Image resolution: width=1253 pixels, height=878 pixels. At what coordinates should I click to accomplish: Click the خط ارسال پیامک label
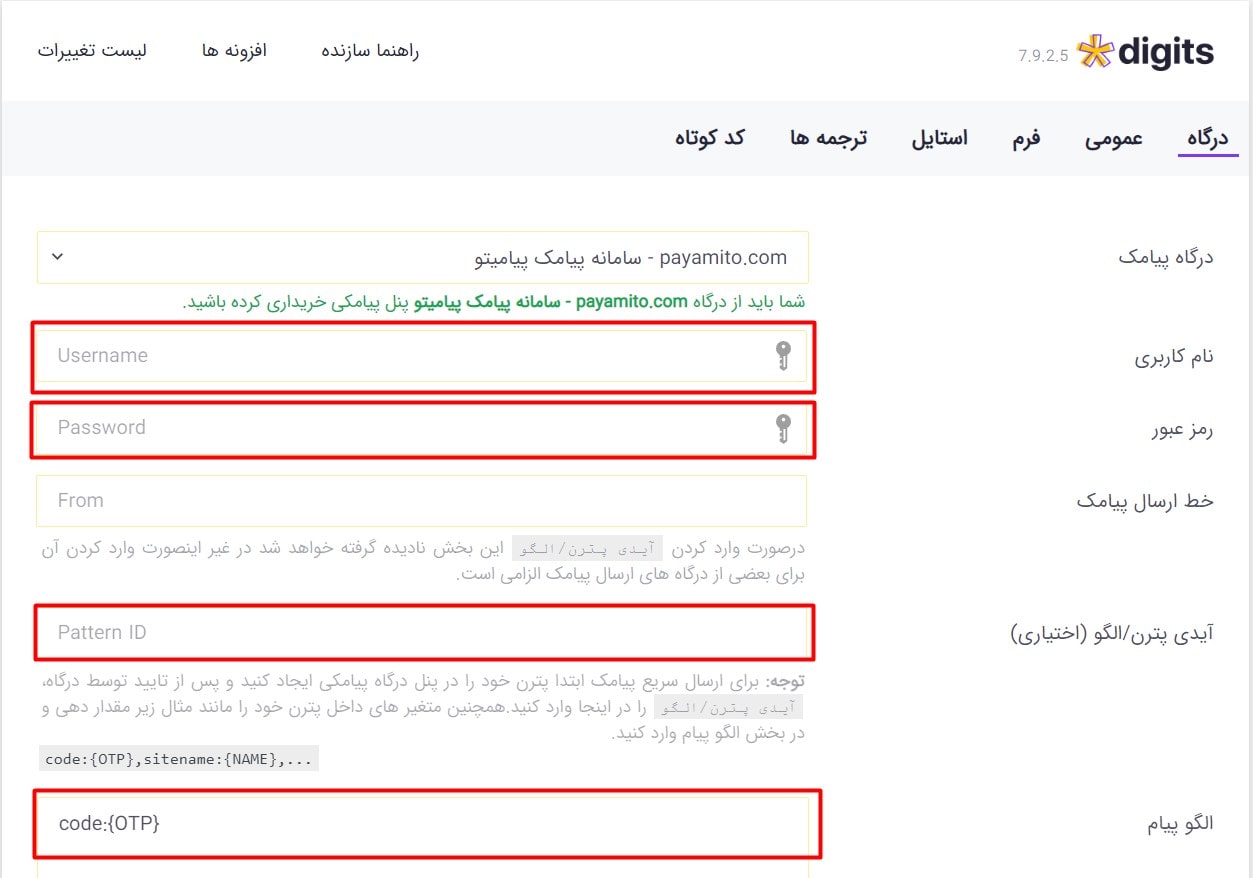click(x=1145, y=501)
